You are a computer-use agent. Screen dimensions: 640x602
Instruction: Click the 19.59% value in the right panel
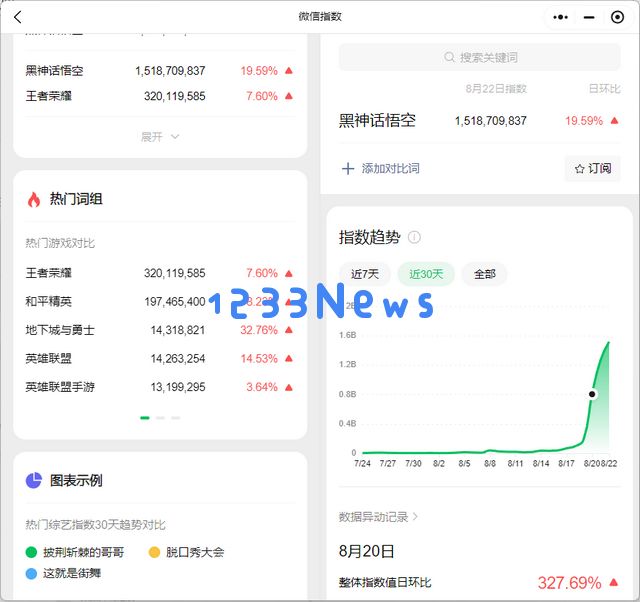584,121
